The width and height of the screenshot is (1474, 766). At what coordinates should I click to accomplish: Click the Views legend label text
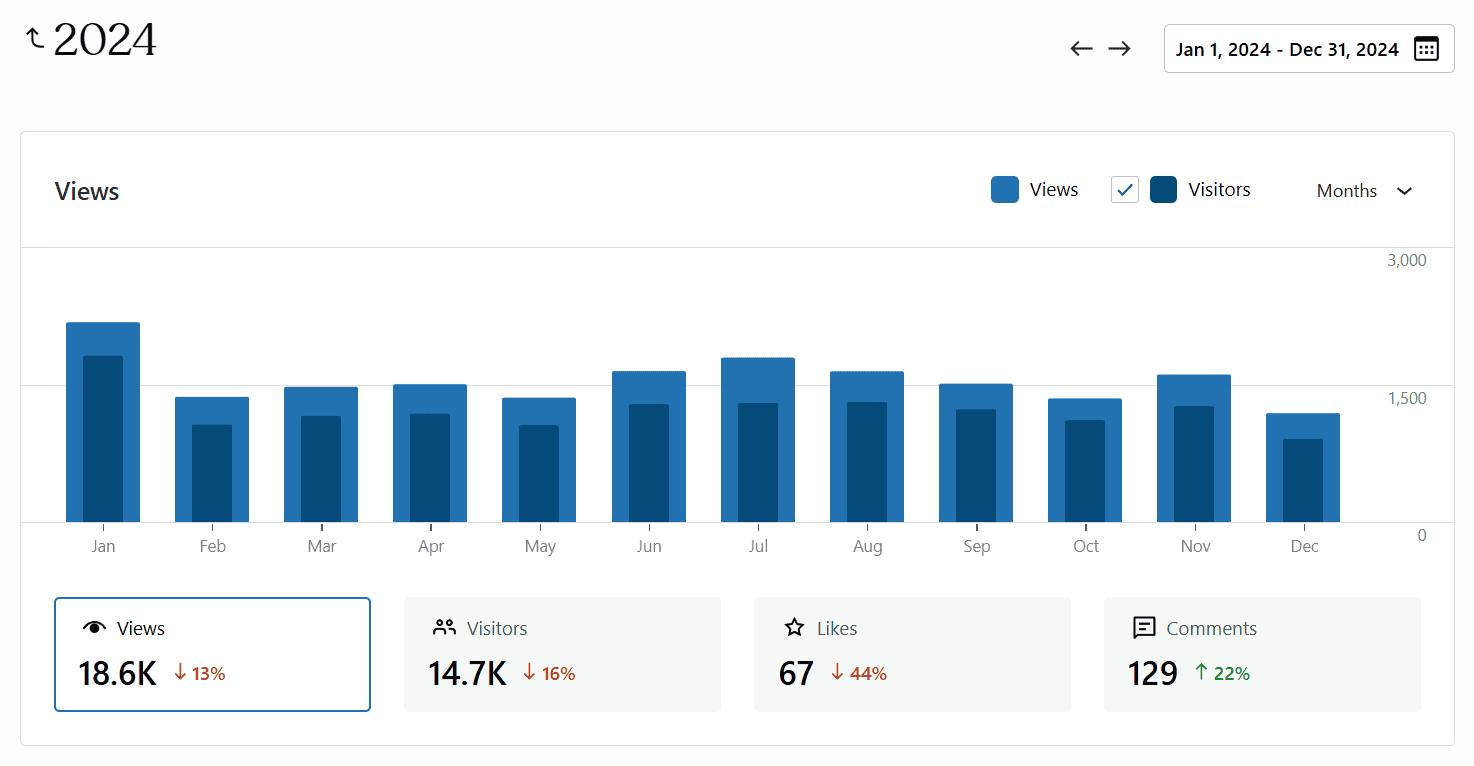[x=1054, y=190]
